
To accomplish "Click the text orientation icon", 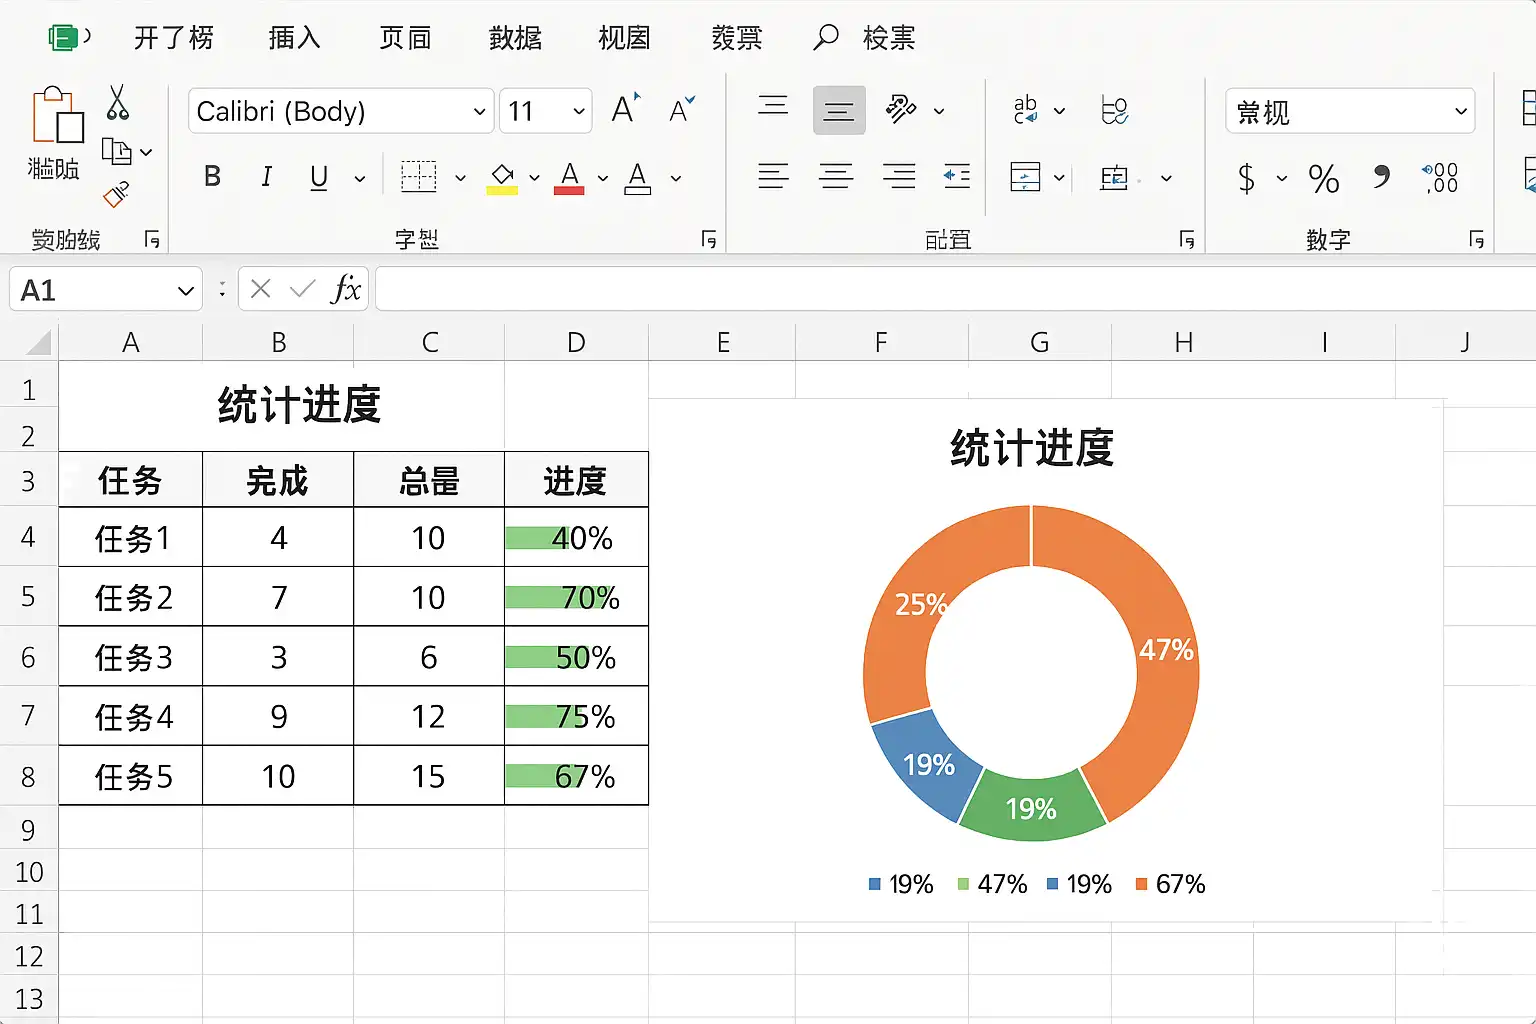I will (x=901, y=109).
